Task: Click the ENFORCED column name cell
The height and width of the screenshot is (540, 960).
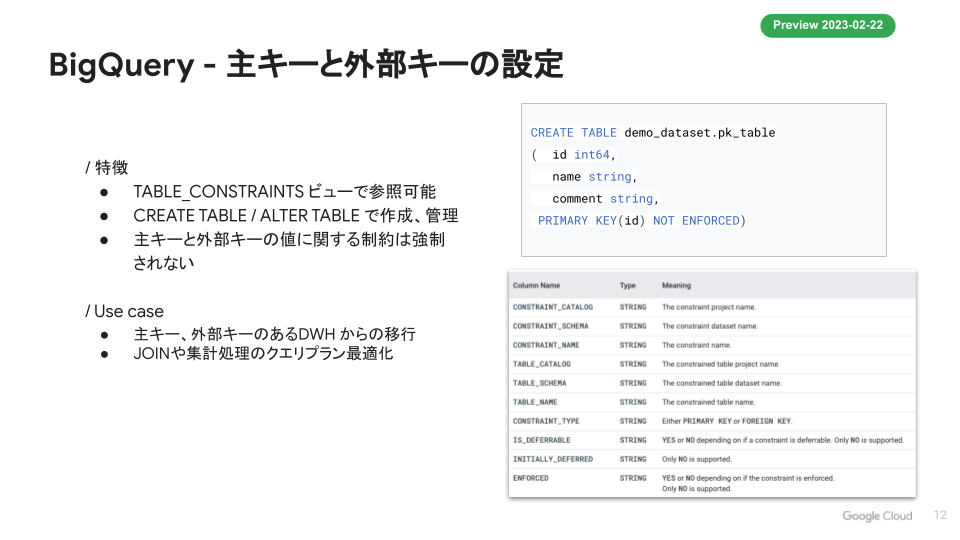Action: [531, 478]
